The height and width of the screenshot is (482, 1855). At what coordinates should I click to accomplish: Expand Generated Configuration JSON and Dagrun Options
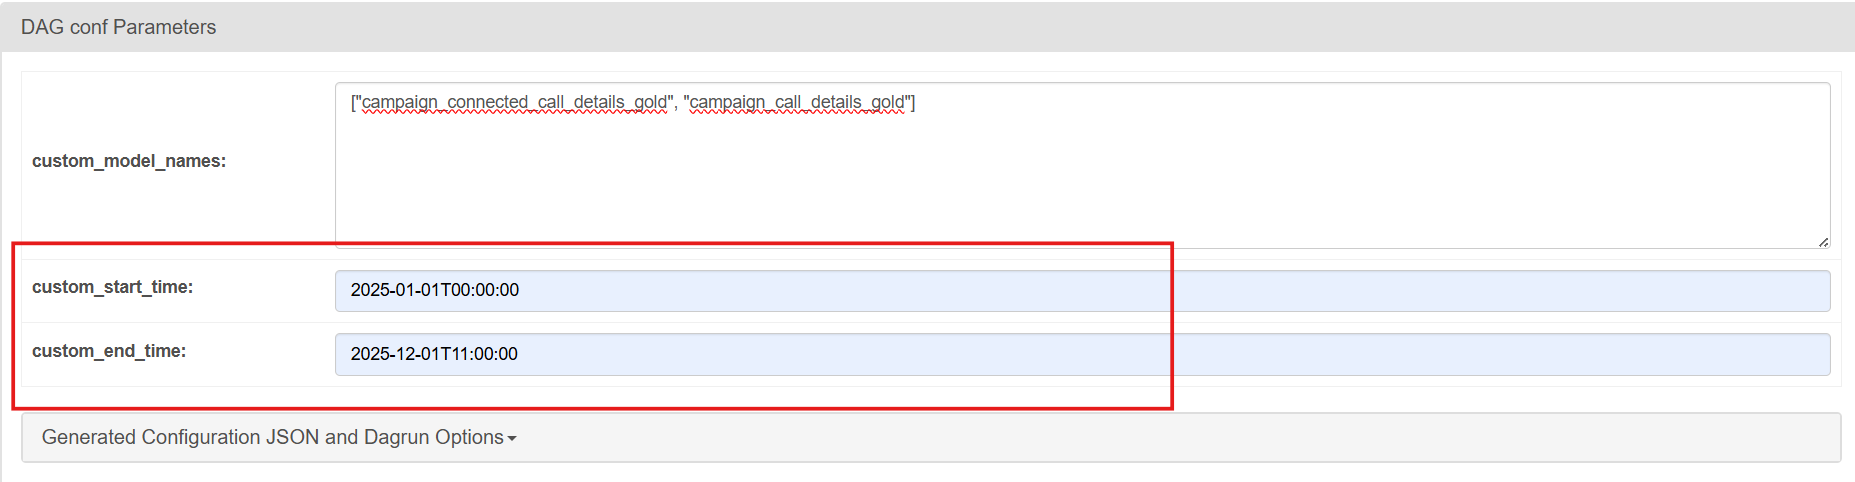(279, 438)
